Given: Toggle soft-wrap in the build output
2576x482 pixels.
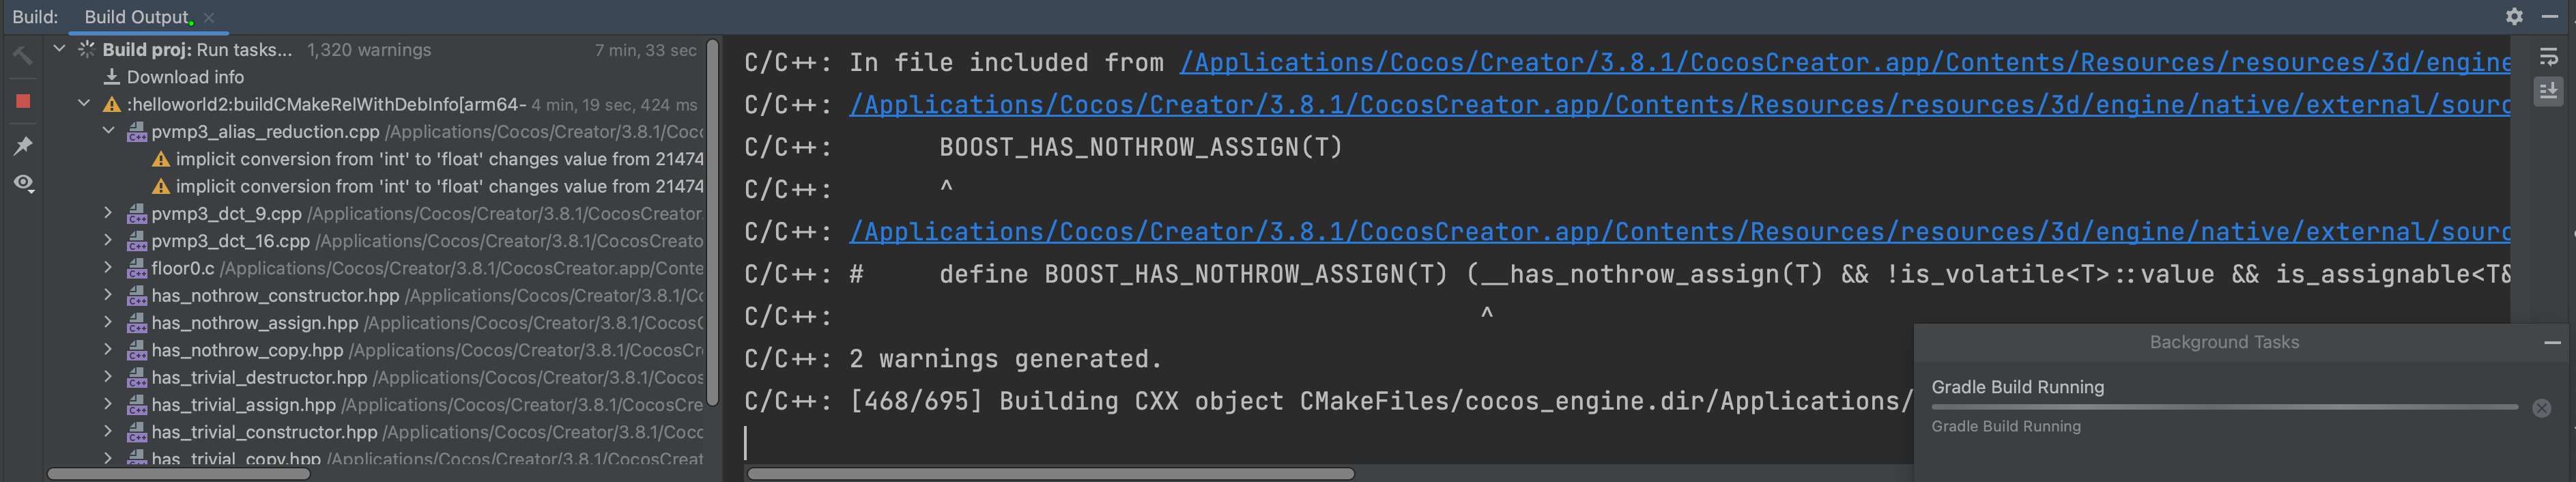Looking at the screenshot, I should (x=2548, y=58).
